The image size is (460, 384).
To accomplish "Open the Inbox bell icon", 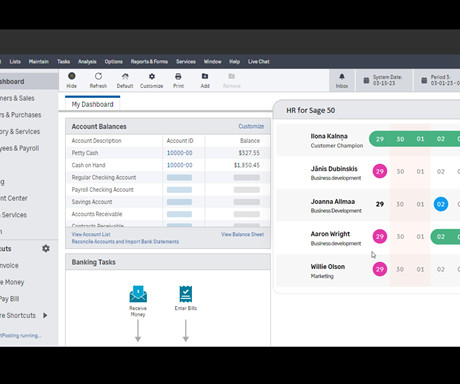I will (342, 77).
